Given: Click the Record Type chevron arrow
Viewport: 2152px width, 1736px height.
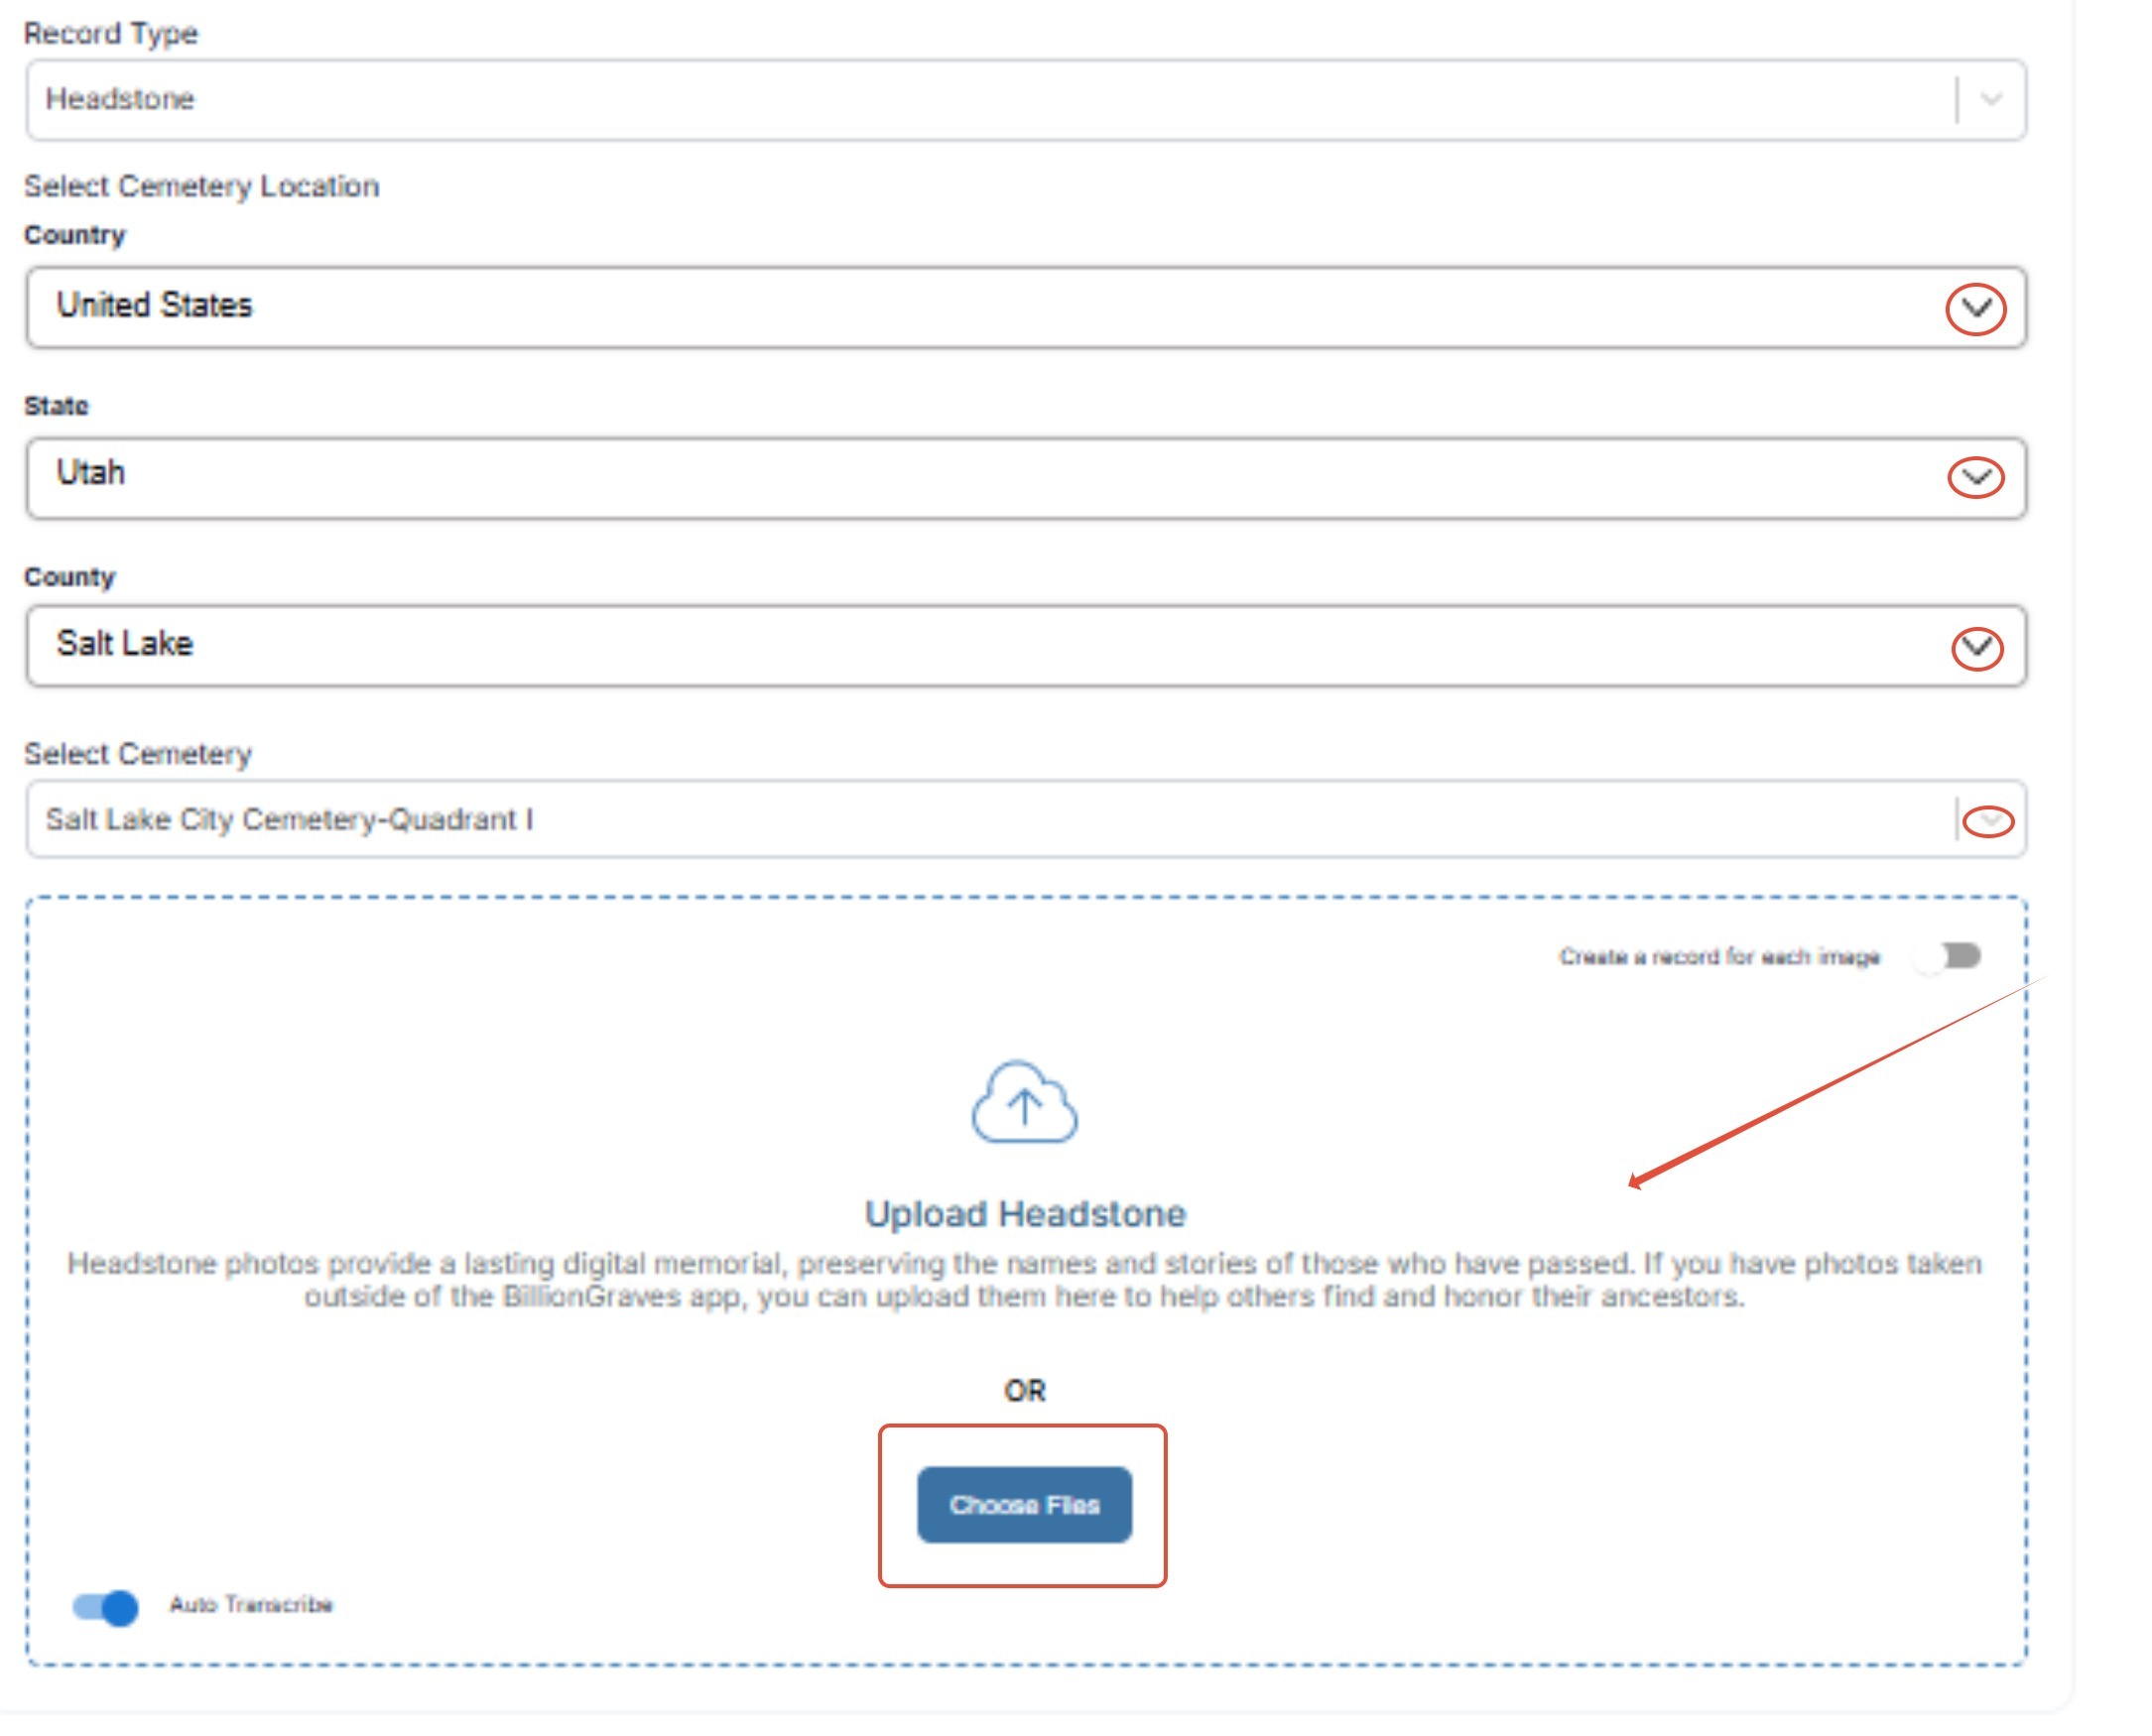Looking at the screenshot, I should click(x=1991, y=100).
